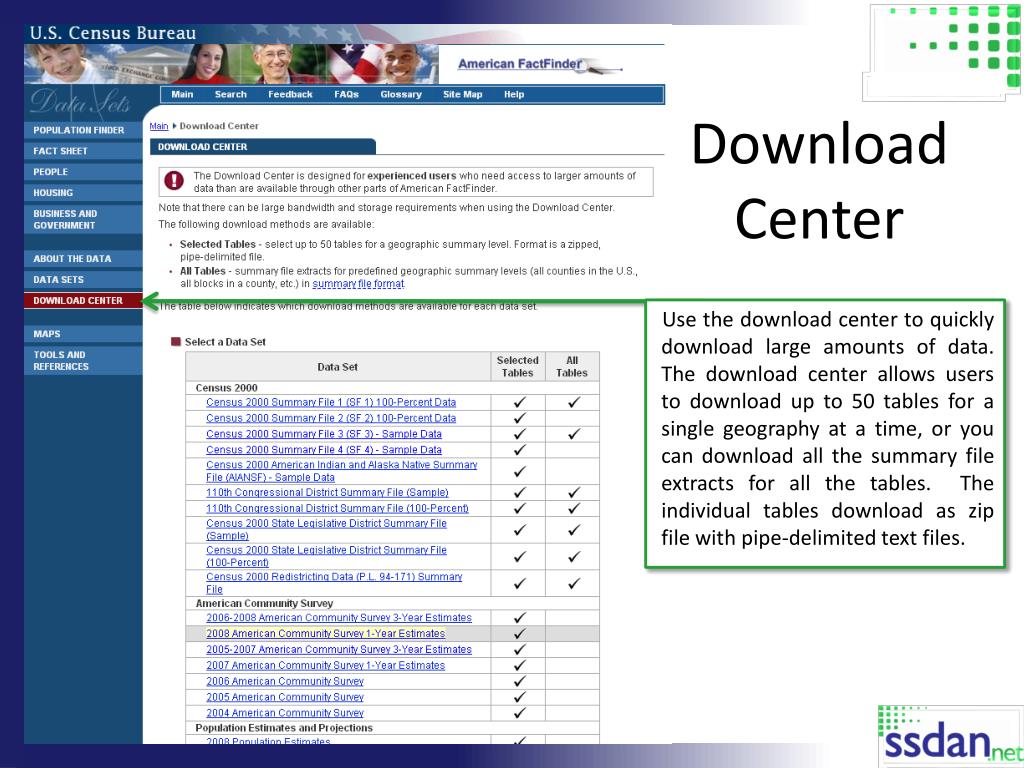Viewport: 1024px width, 768px height.
Task: Open State Legislative District Summary File (Sample)
Action: [327, 530]
